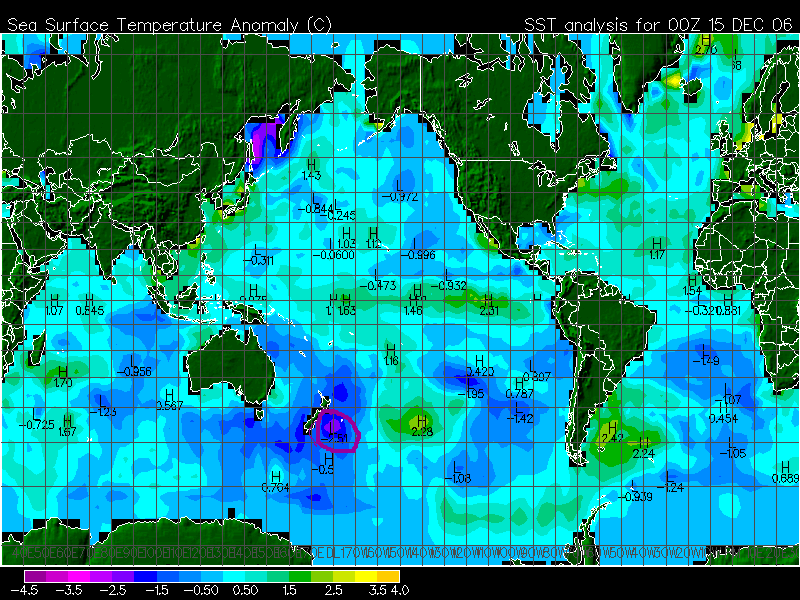Click the -0.321 anomaly value

tap(701, 310)
